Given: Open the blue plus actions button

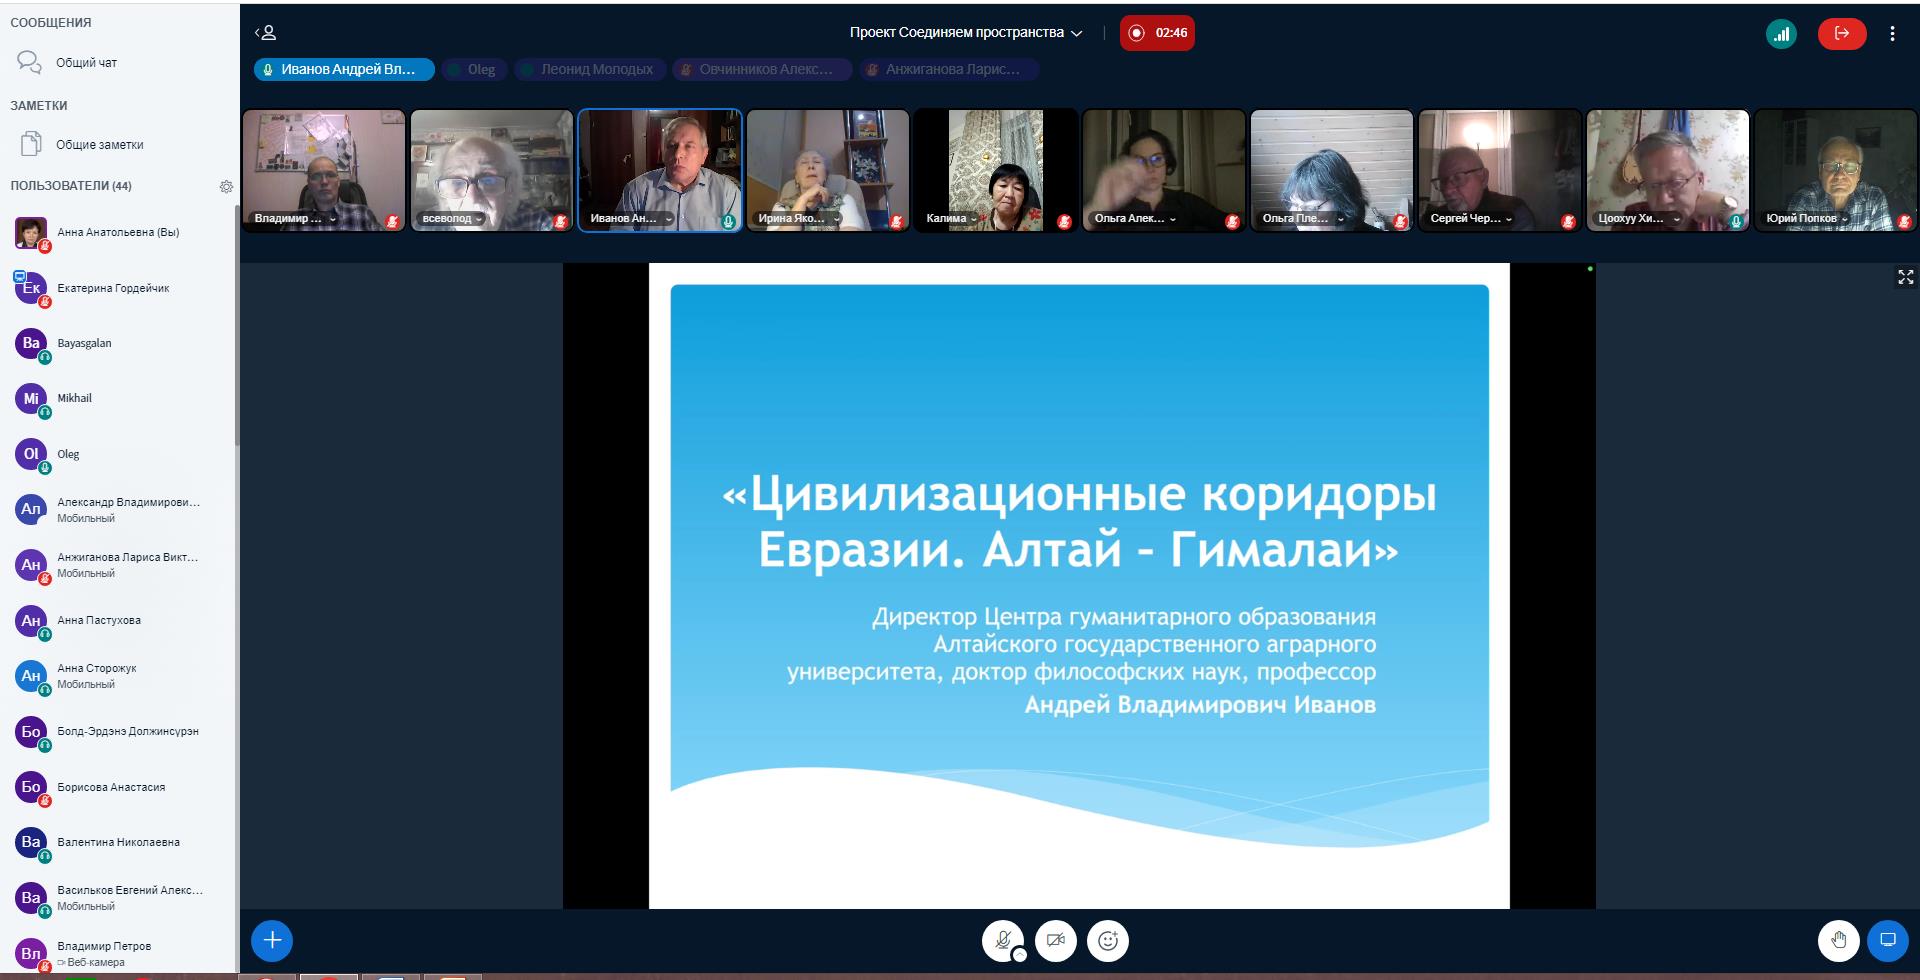Looking at the screenshot, I should coord(272,940).
